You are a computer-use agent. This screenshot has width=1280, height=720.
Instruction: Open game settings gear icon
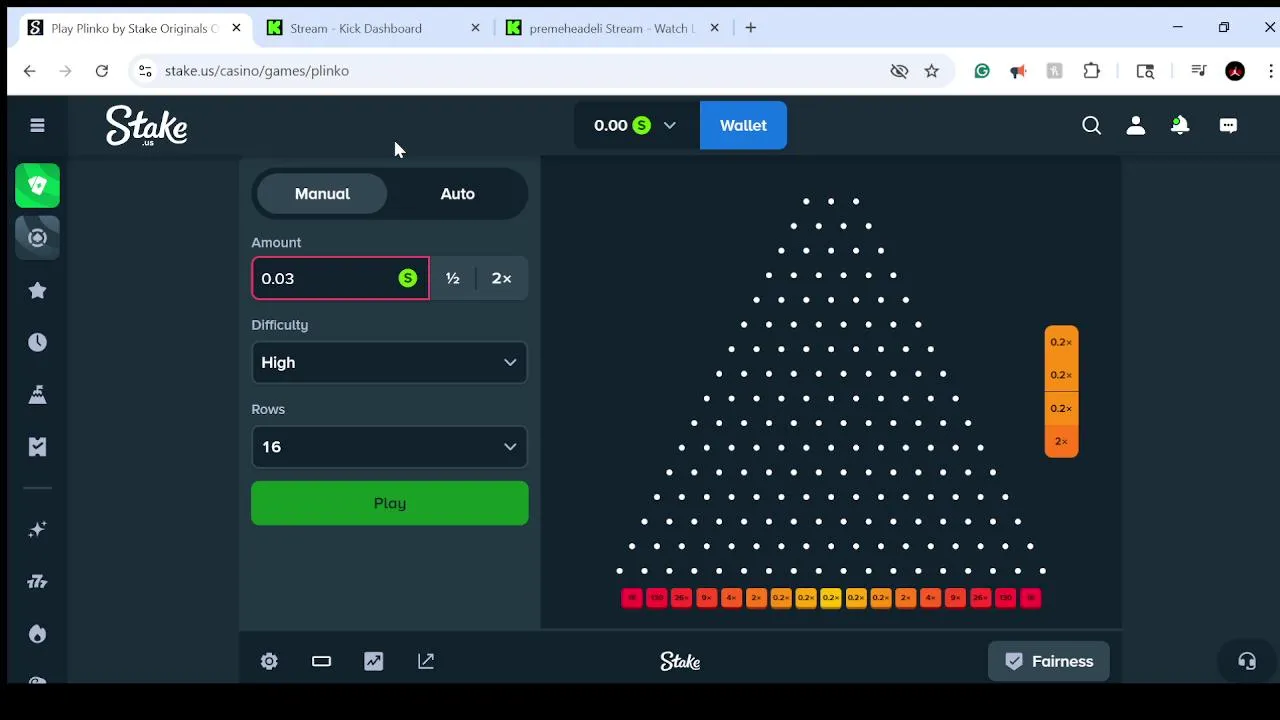[269, 661]
